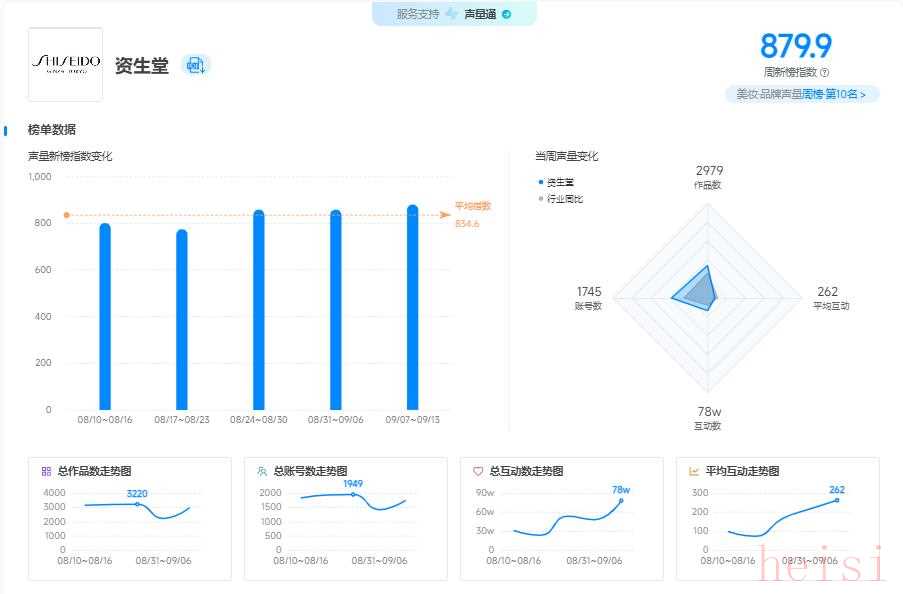Click the 1949 data point on 总账号数 chart
The width and height of the screenshot is (903, 594).
pos(353,494)
